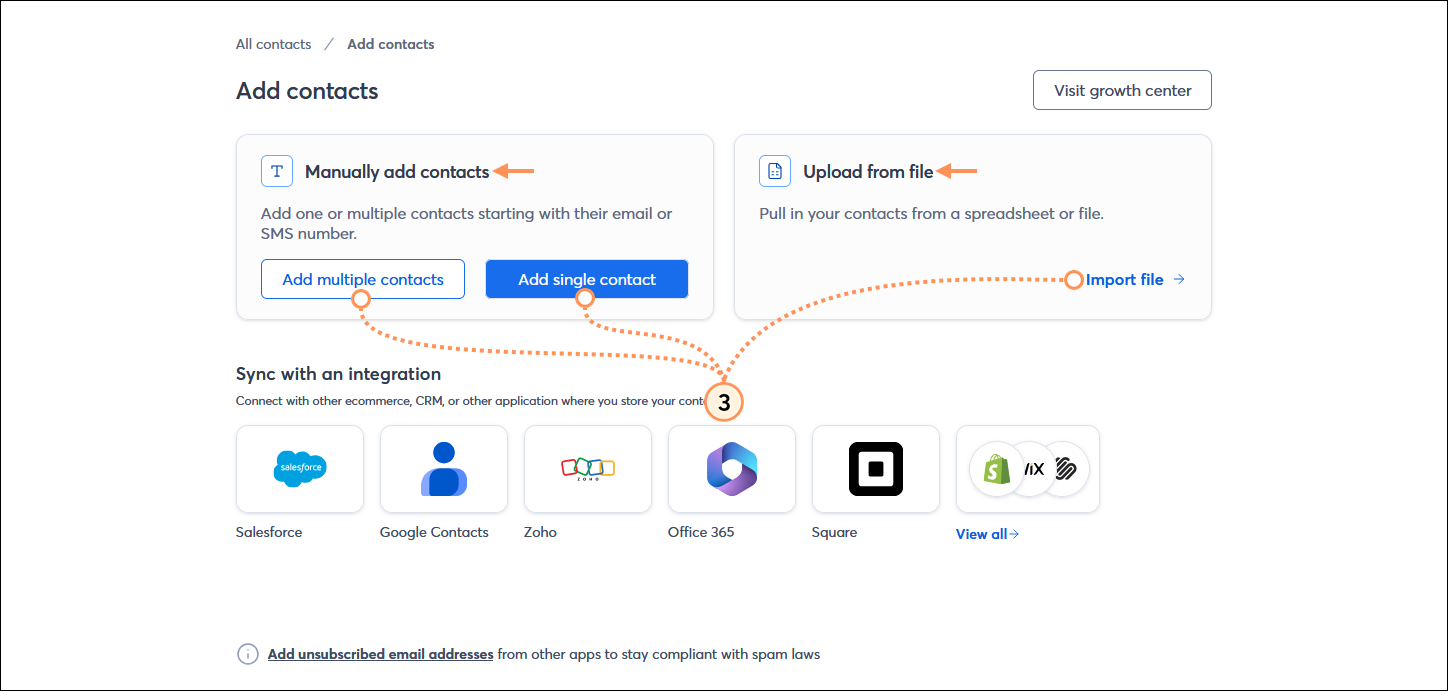Click the Add single contact button

(587, 279)
